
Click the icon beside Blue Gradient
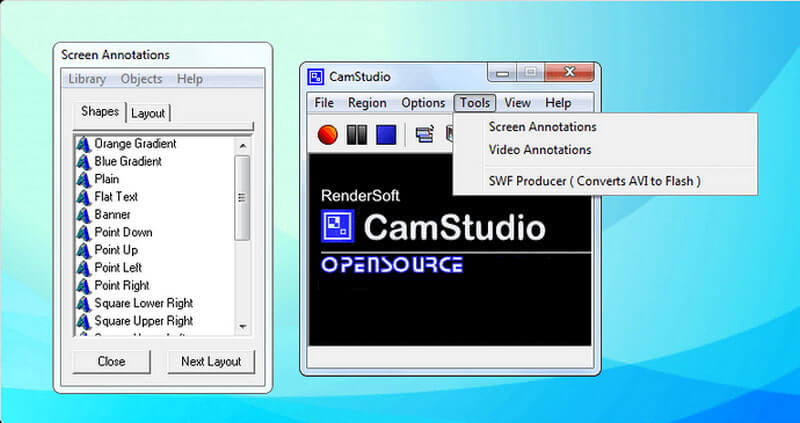83,162
